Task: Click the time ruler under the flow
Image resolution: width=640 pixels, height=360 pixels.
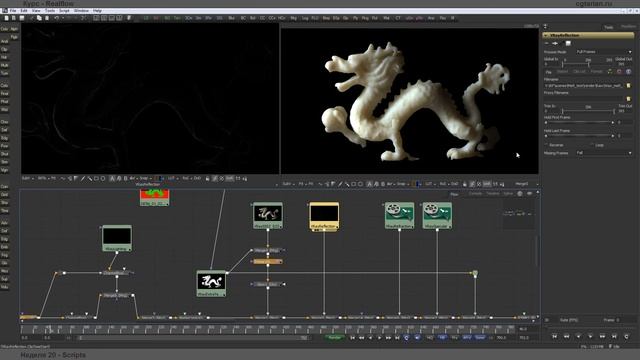Action: pyautogui.click(x=268, y=329)
